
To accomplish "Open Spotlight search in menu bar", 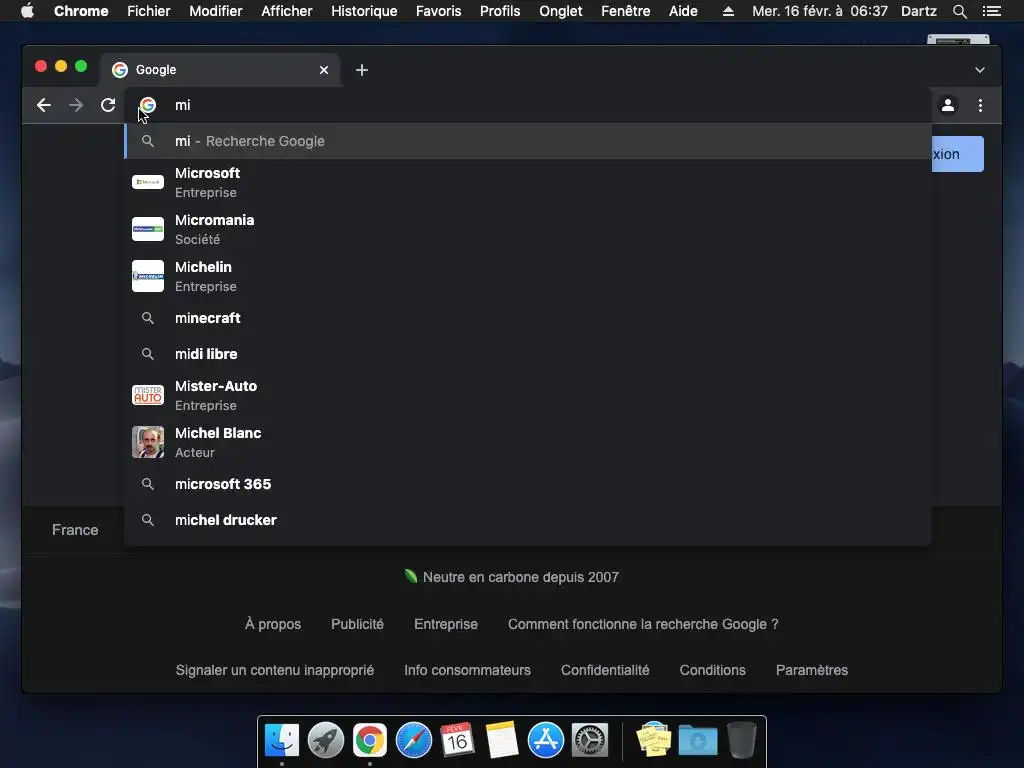I will click(x=959, y=11).
